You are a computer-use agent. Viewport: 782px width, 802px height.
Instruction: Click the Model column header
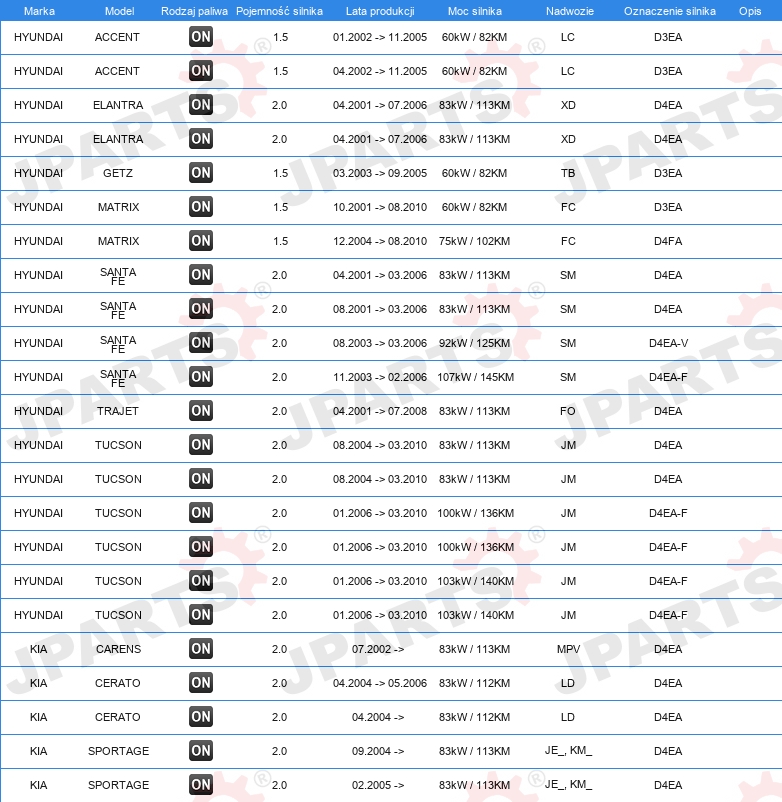click(120, 11)
